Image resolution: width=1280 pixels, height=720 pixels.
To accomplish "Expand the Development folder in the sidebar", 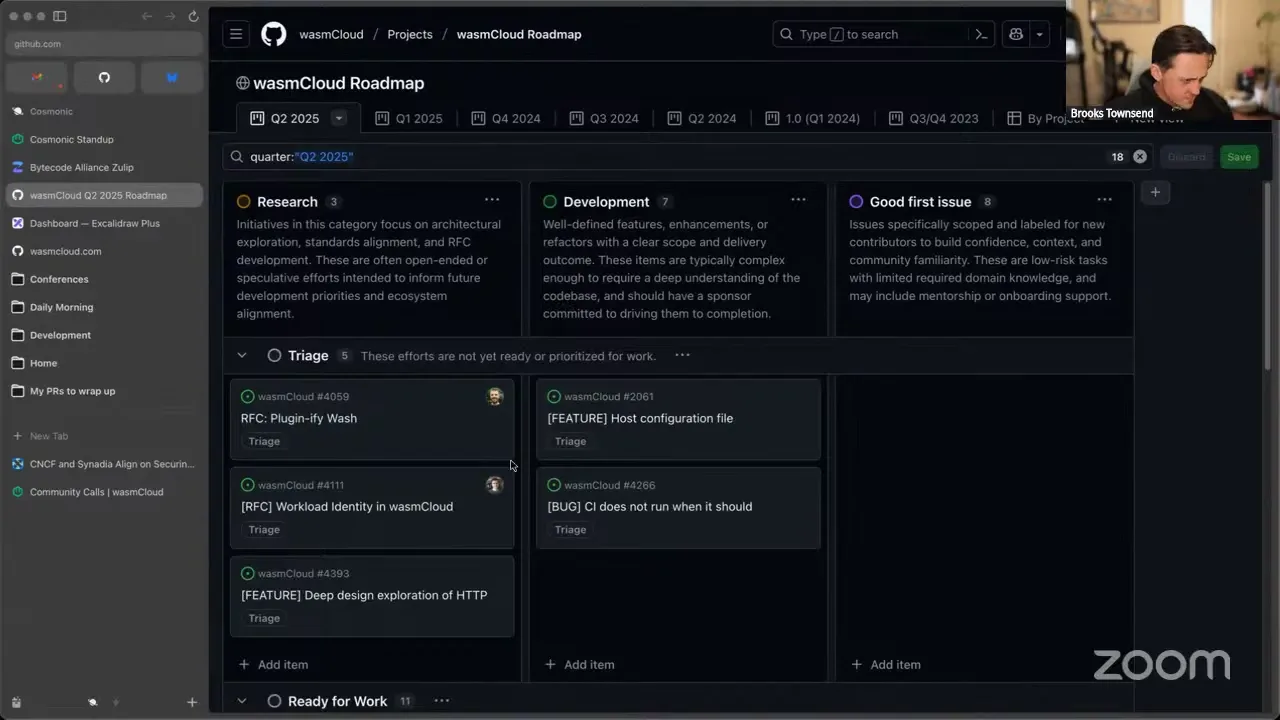I will [x=104, y=335].
